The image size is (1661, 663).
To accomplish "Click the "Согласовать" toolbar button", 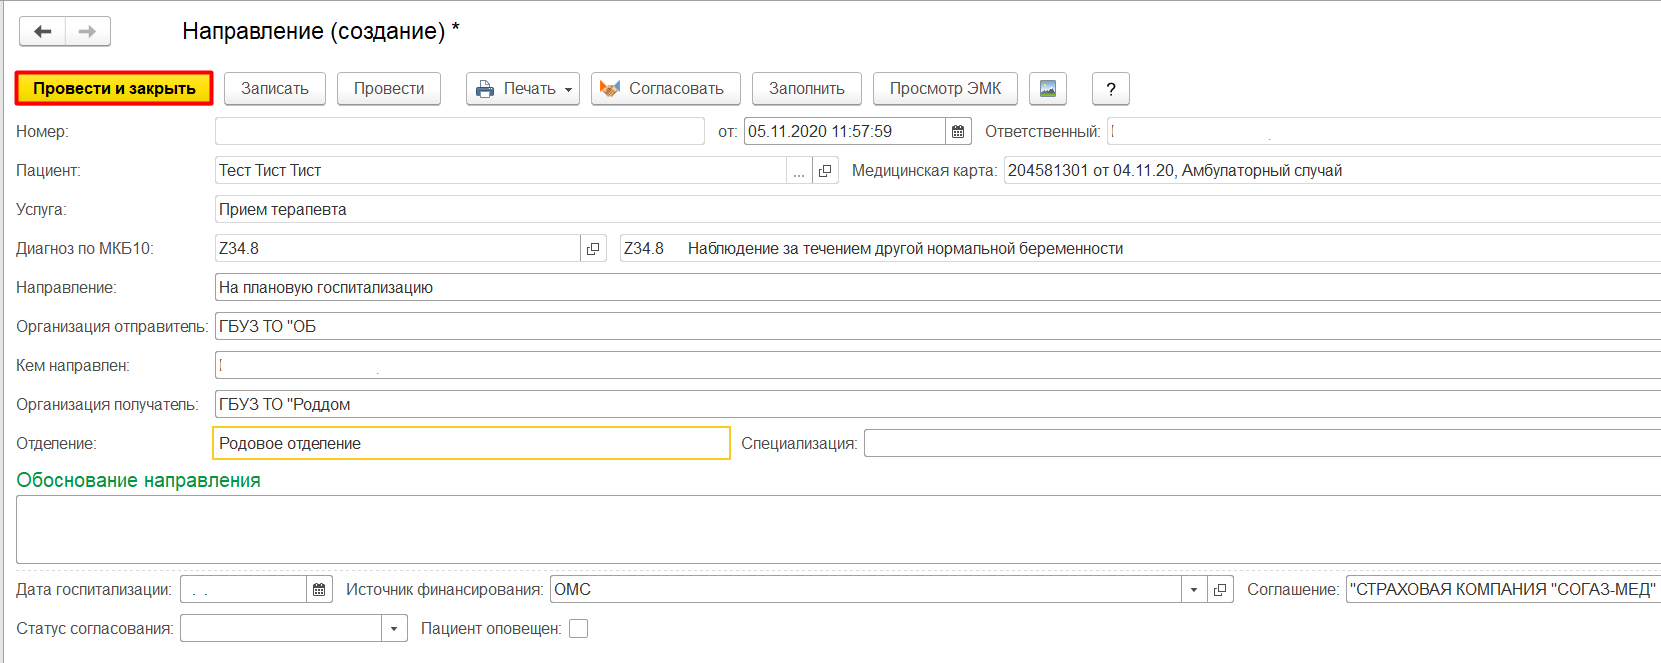I will [x=665, y=89].
